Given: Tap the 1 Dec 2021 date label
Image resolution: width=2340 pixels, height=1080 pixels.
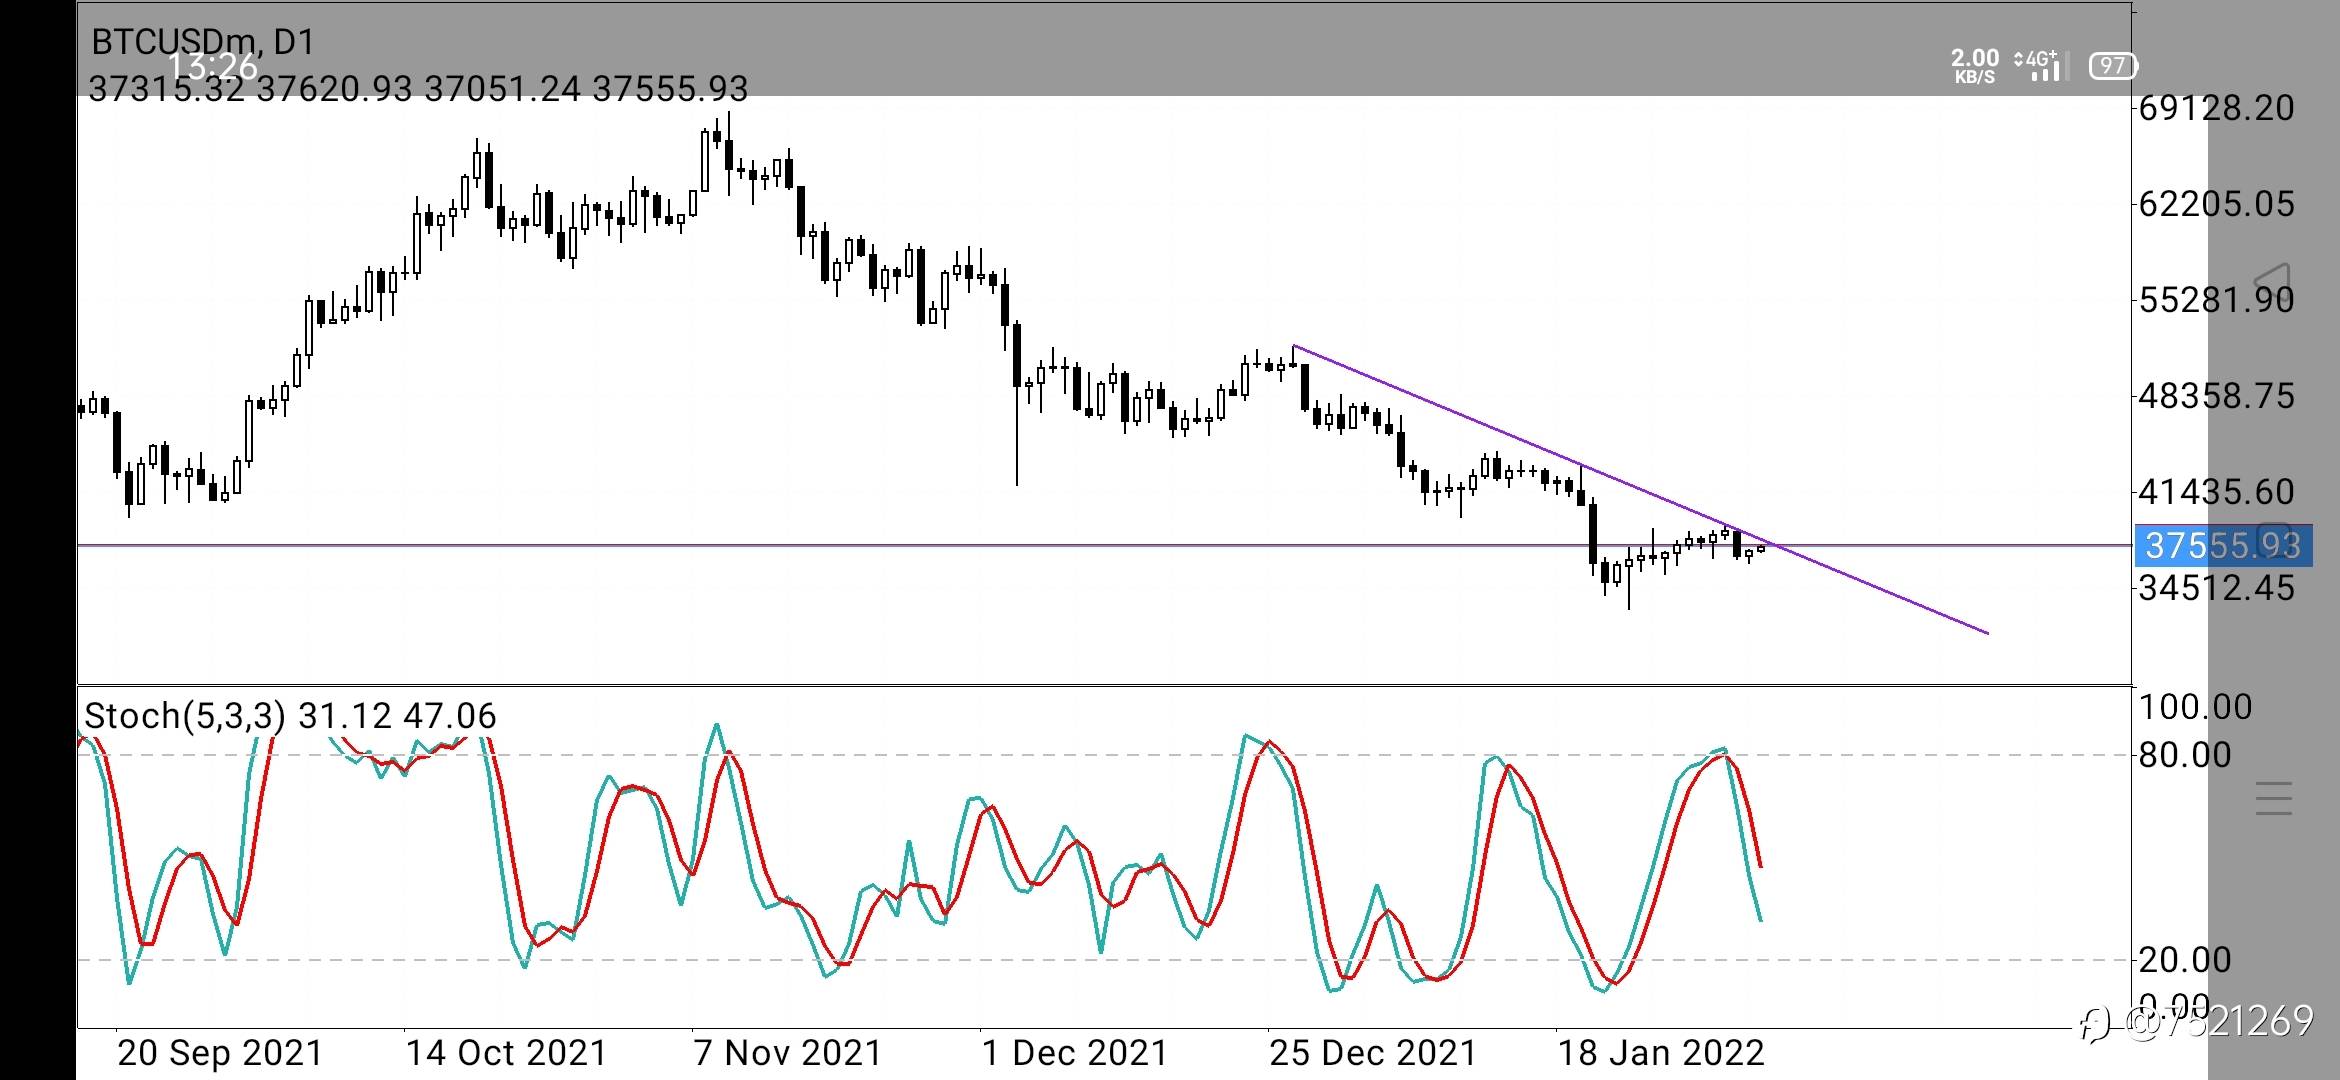Looking at the screenshot, I should pyautogui.click(x=1075, y=1053).
